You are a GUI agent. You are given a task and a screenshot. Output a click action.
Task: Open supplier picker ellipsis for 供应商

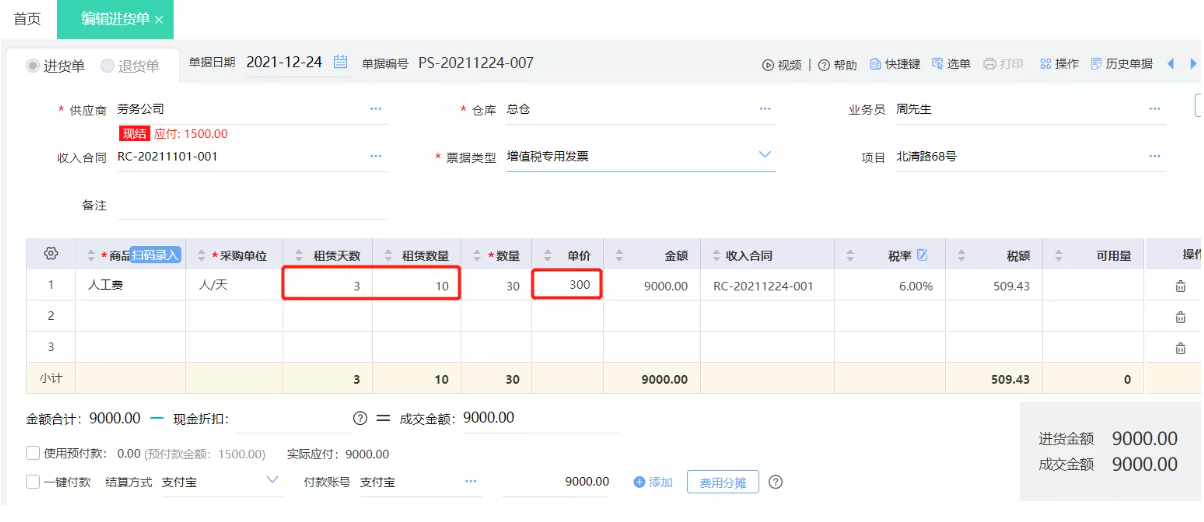click(376, 108)
